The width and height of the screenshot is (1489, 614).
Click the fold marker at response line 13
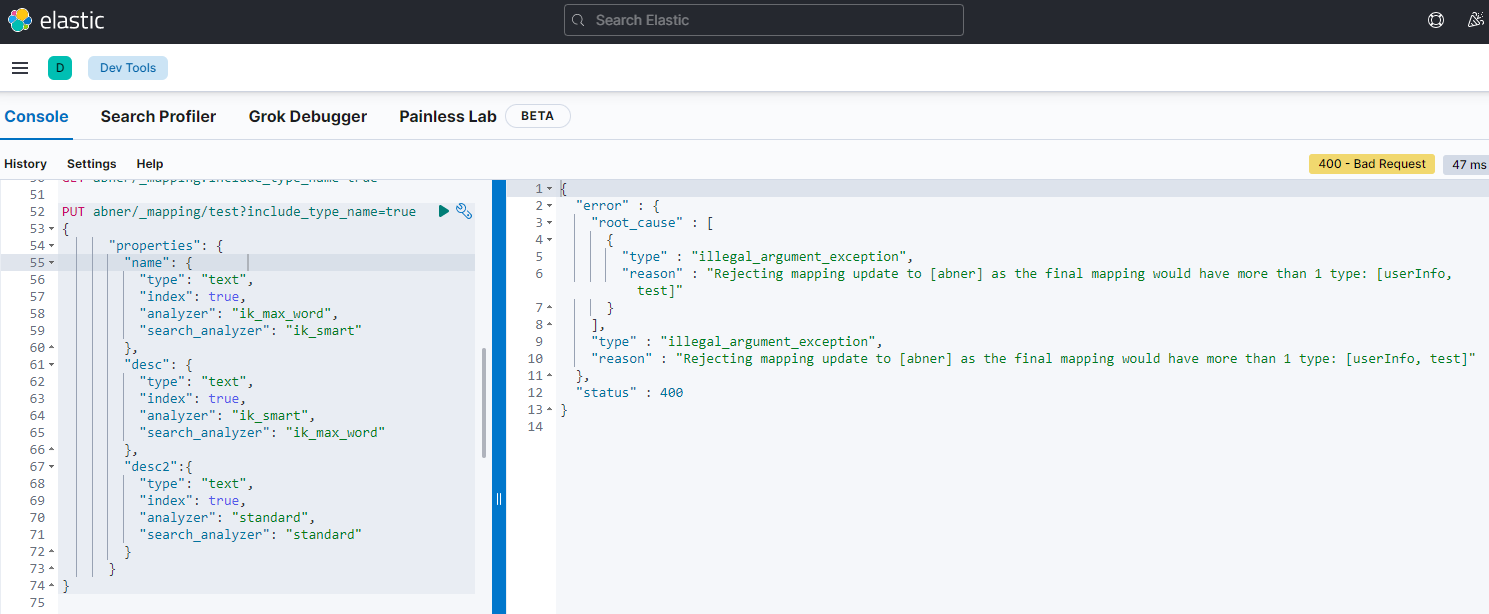[550, 410]
